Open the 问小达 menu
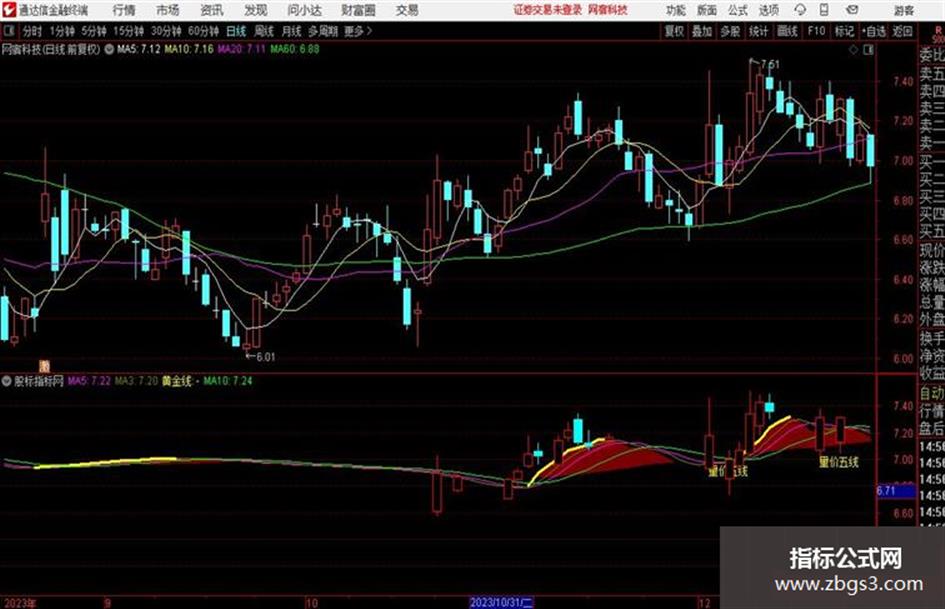Screen dimensions: 945x609 pyautogui.click(x=304, y=10)
